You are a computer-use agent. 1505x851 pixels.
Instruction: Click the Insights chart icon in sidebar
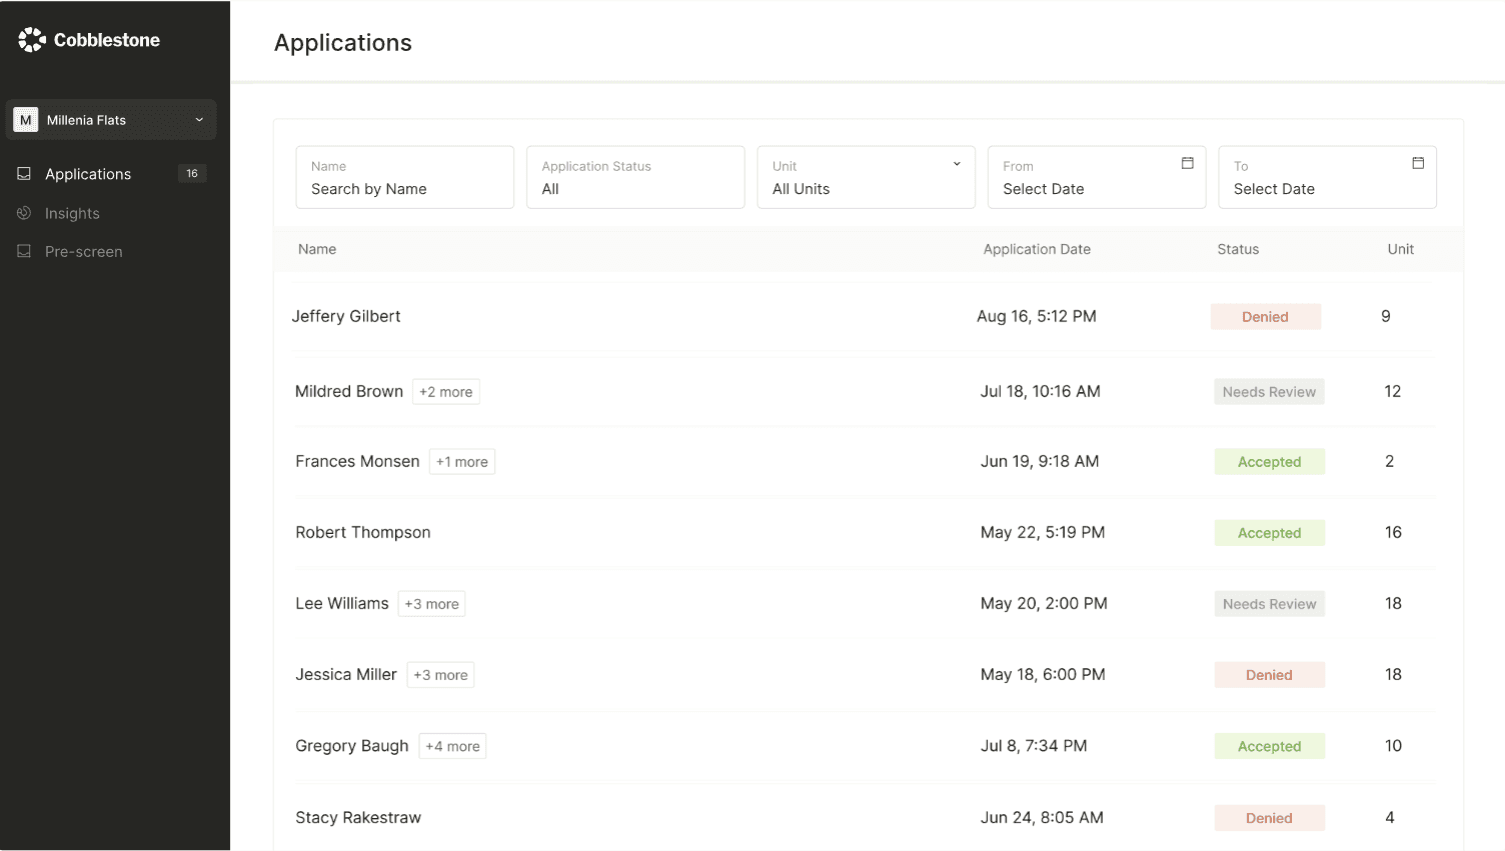click(x=24, y=213)
